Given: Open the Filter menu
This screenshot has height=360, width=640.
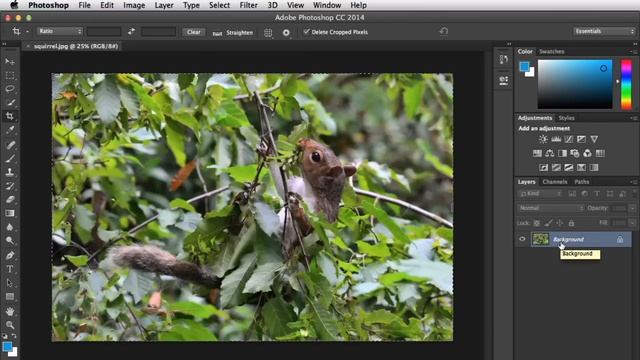Looking at the screenshot, I should coord(248,5).
